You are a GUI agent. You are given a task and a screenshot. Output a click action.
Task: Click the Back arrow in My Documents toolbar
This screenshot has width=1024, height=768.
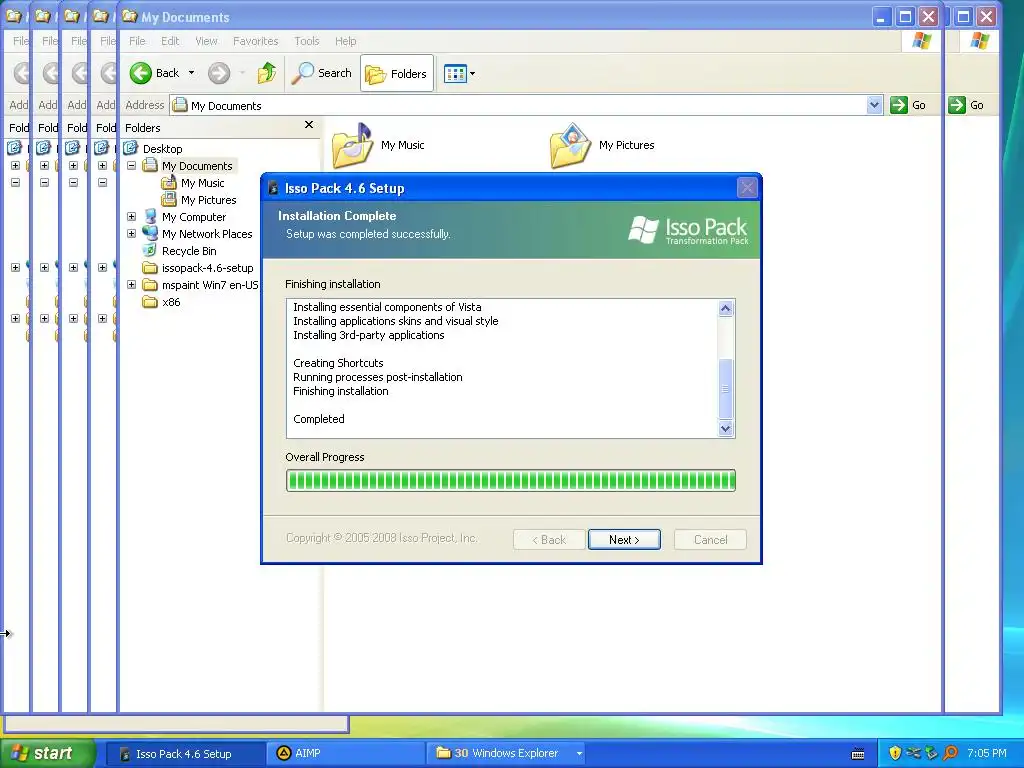coord(140,73)
